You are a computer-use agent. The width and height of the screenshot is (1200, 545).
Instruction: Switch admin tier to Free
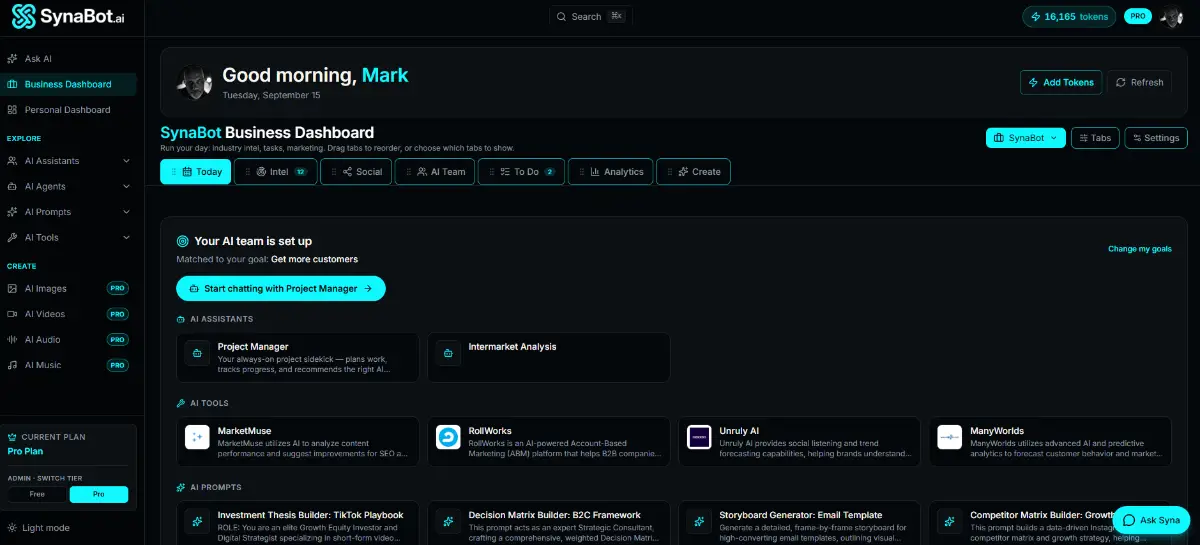pyautogui.click(x=38, y=494)
